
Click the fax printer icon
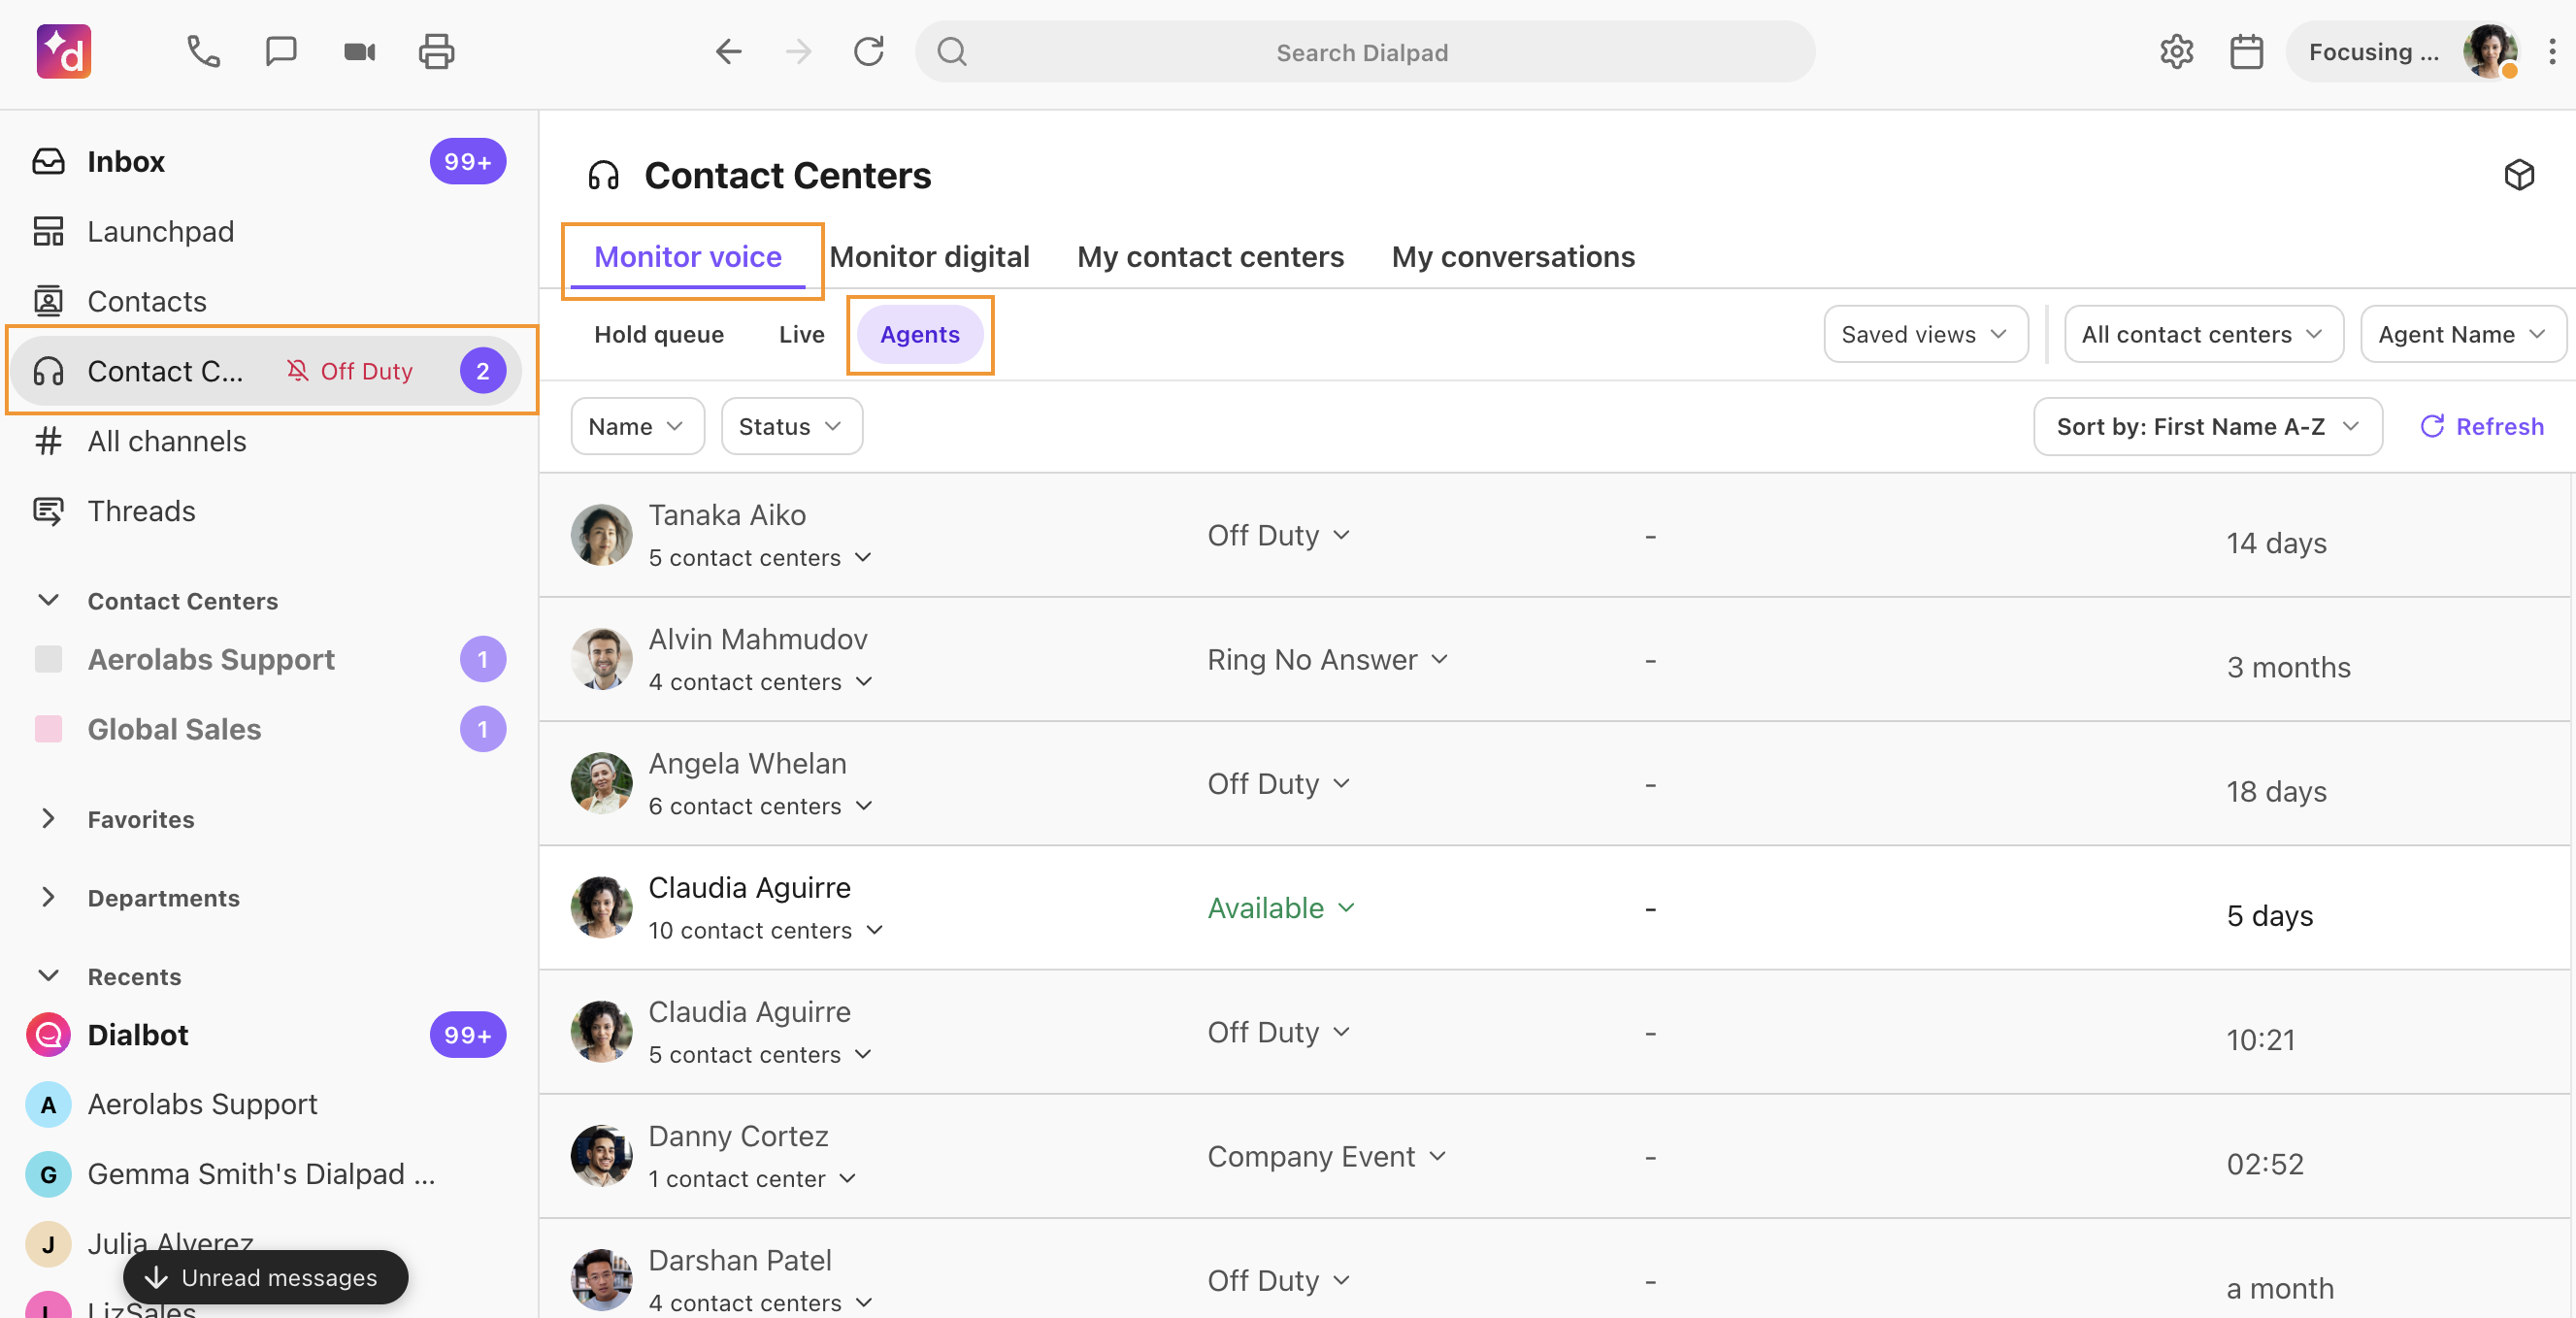[436, 52]
